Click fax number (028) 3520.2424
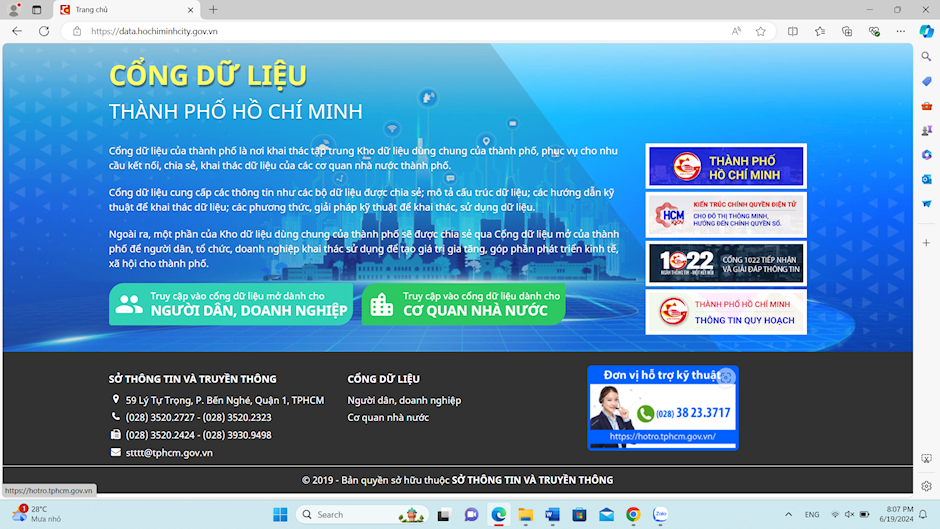940x529 pixels. tap(159, 435)
